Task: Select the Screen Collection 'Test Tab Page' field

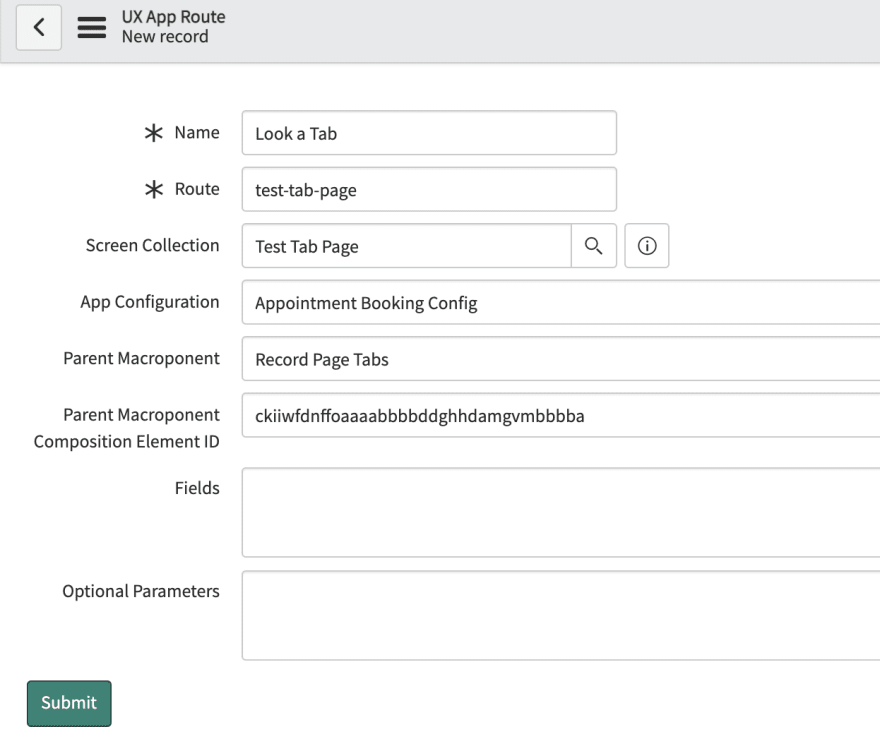Action: click(x=406, y=246)
